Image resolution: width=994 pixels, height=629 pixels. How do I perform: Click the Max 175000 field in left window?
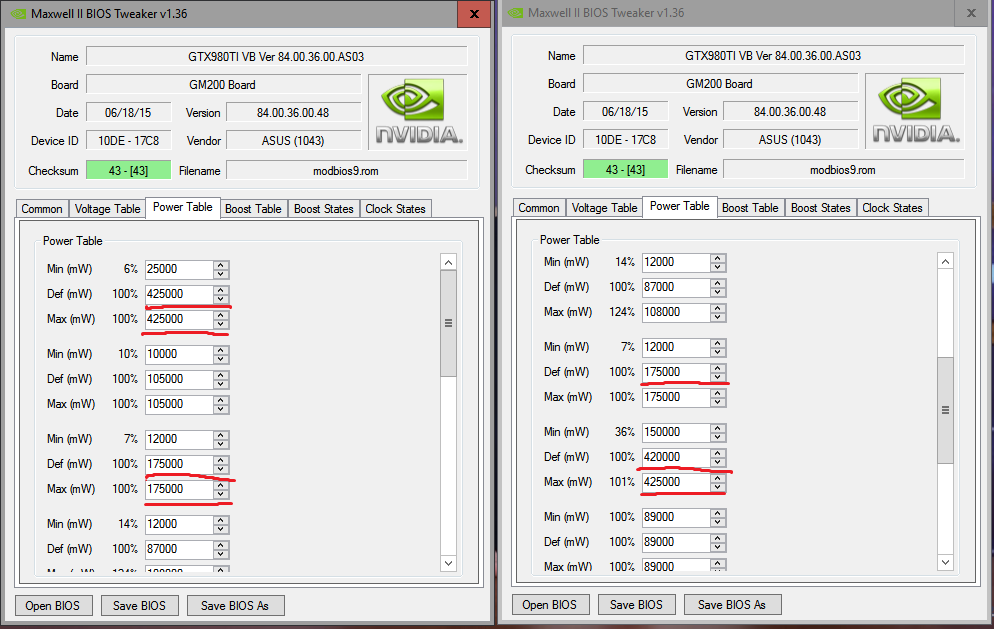tap(179, 489)
